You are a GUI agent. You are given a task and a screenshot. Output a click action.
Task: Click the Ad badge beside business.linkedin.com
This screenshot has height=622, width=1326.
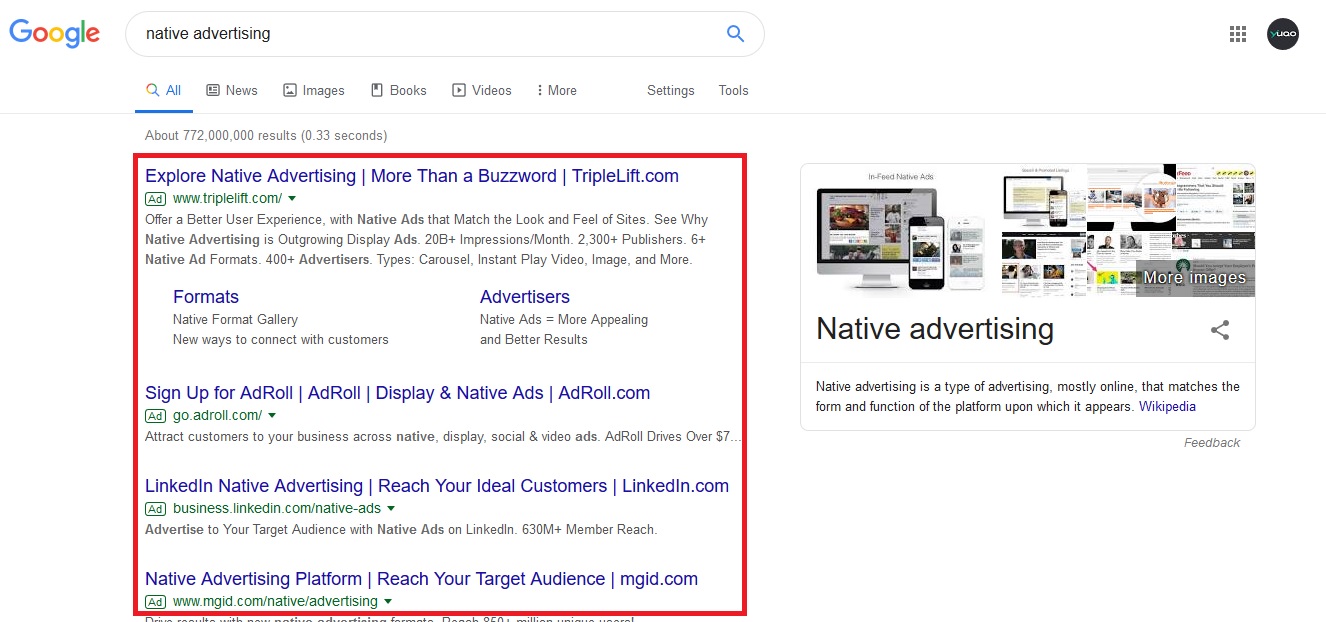click(x=155, y=509)
